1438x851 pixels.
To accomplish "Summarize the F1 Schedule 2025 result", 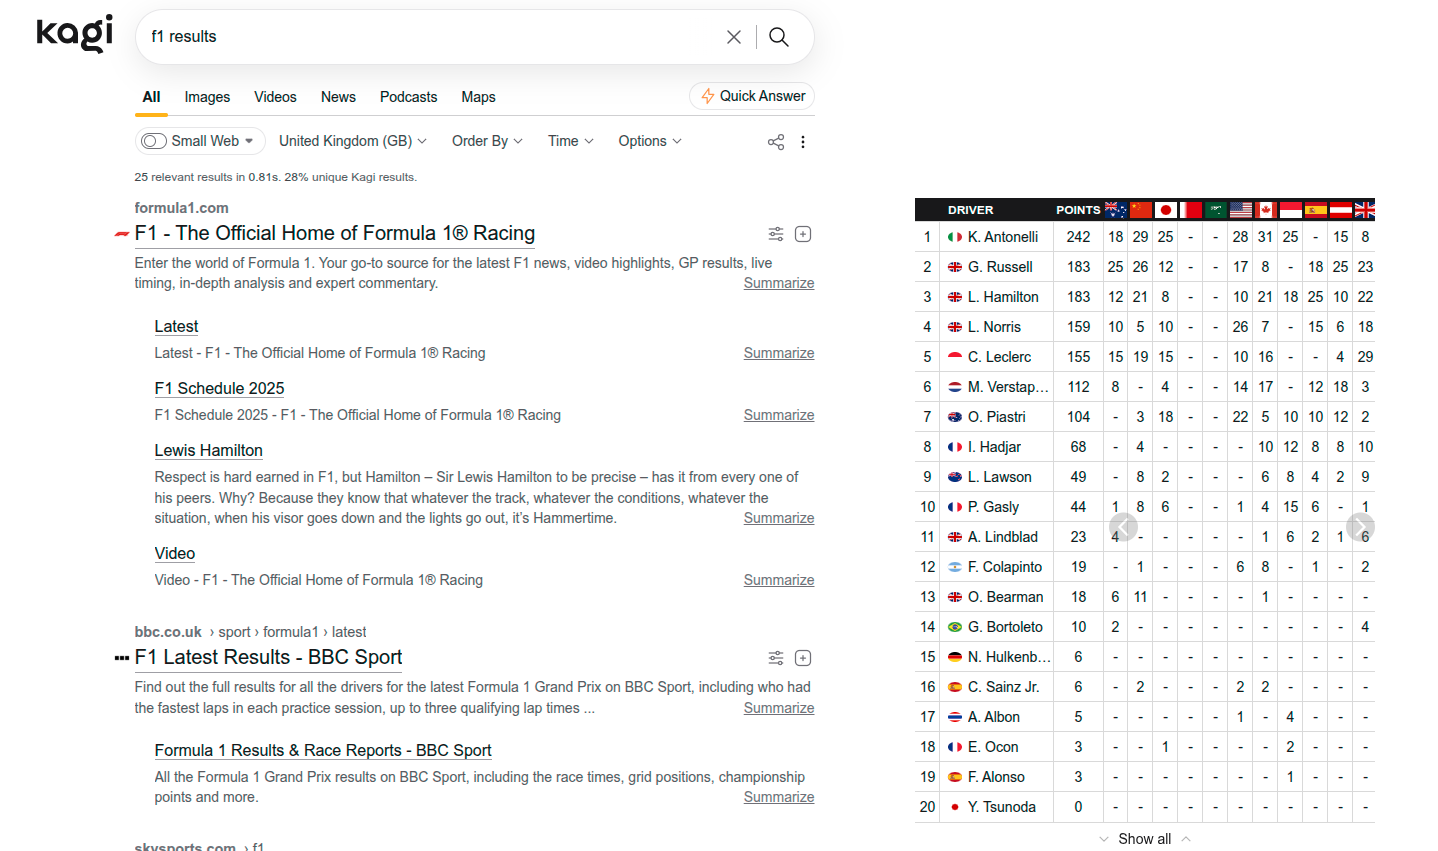I will [779, 415].
